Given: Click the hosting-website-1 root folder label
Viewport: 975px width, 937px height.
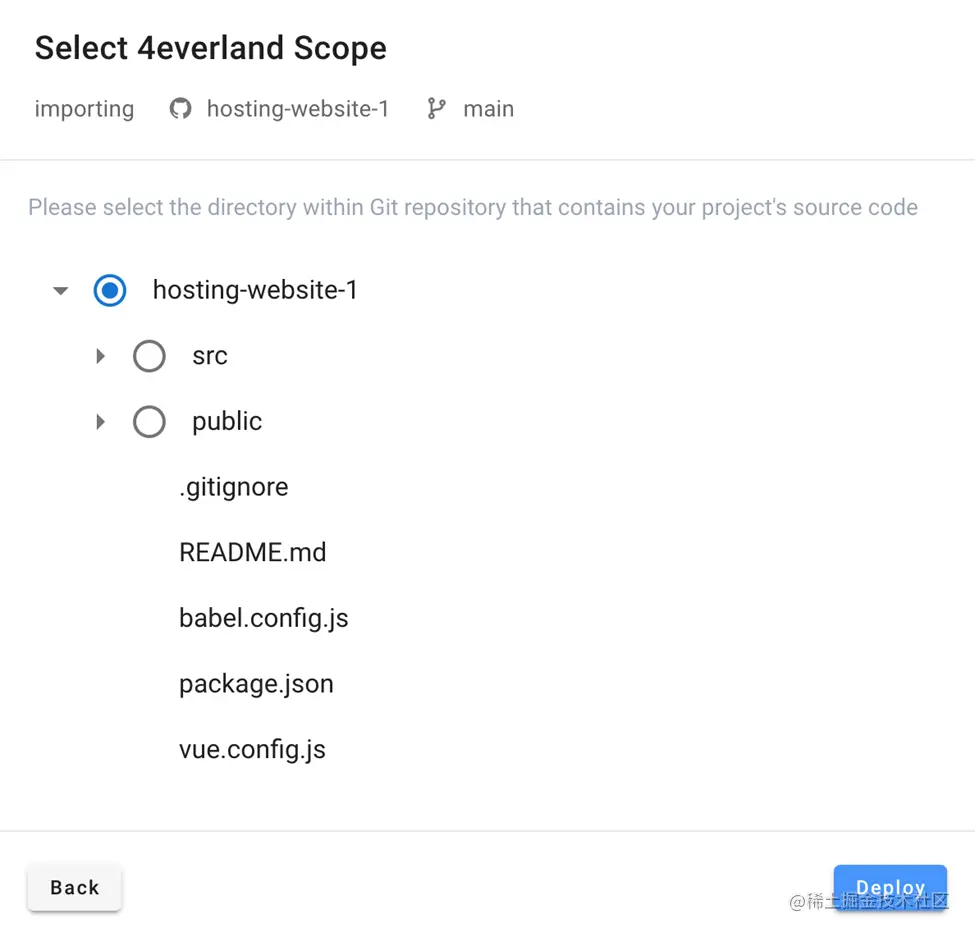Looking at the screenshot, I should click(x=255, y=291).
